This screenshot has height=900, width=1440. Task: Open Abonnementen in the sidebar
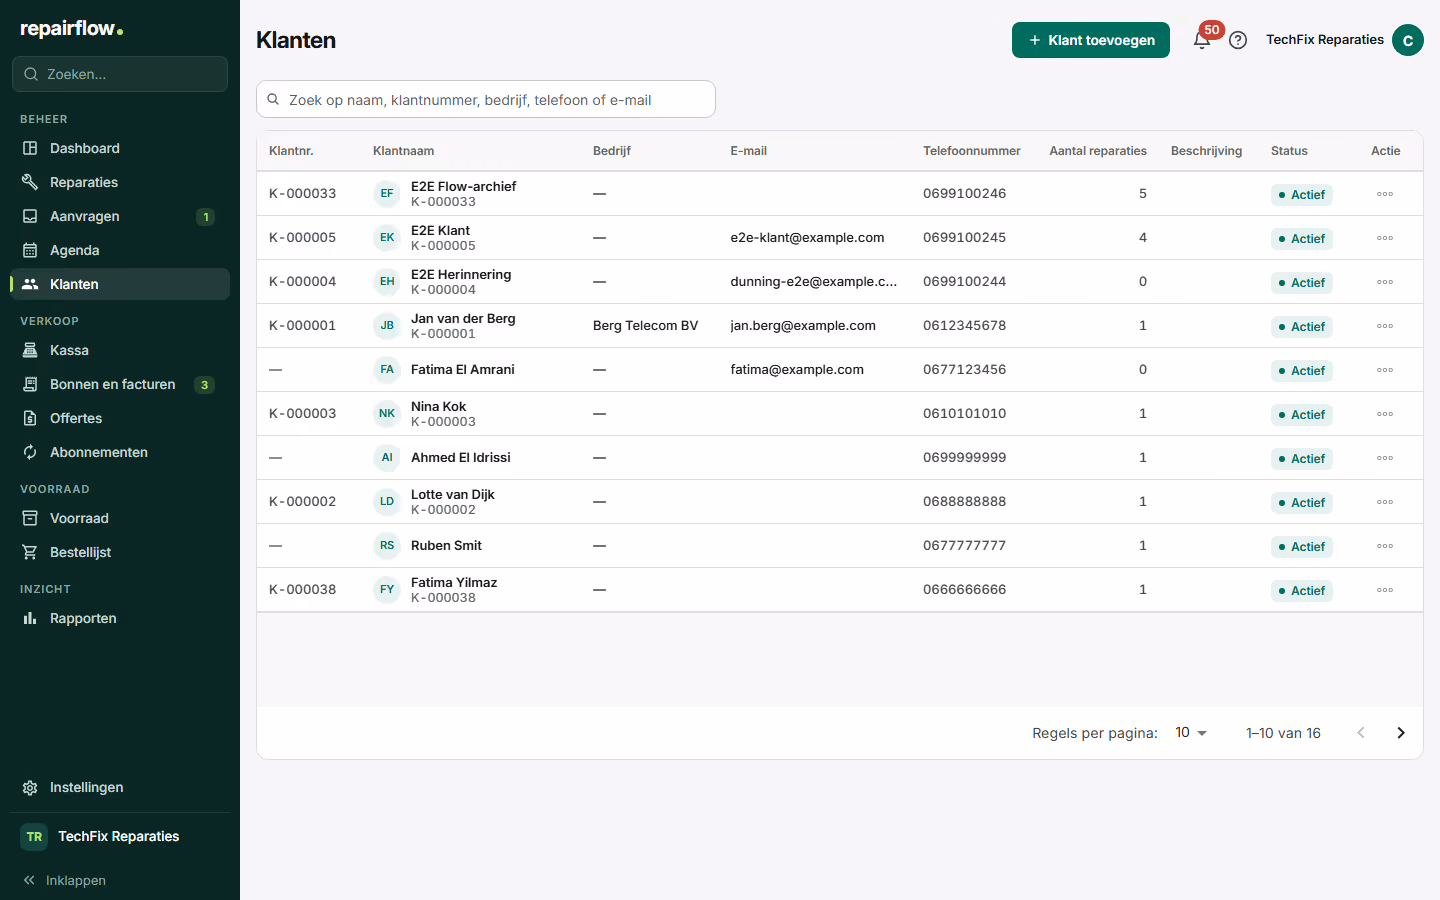120,452
